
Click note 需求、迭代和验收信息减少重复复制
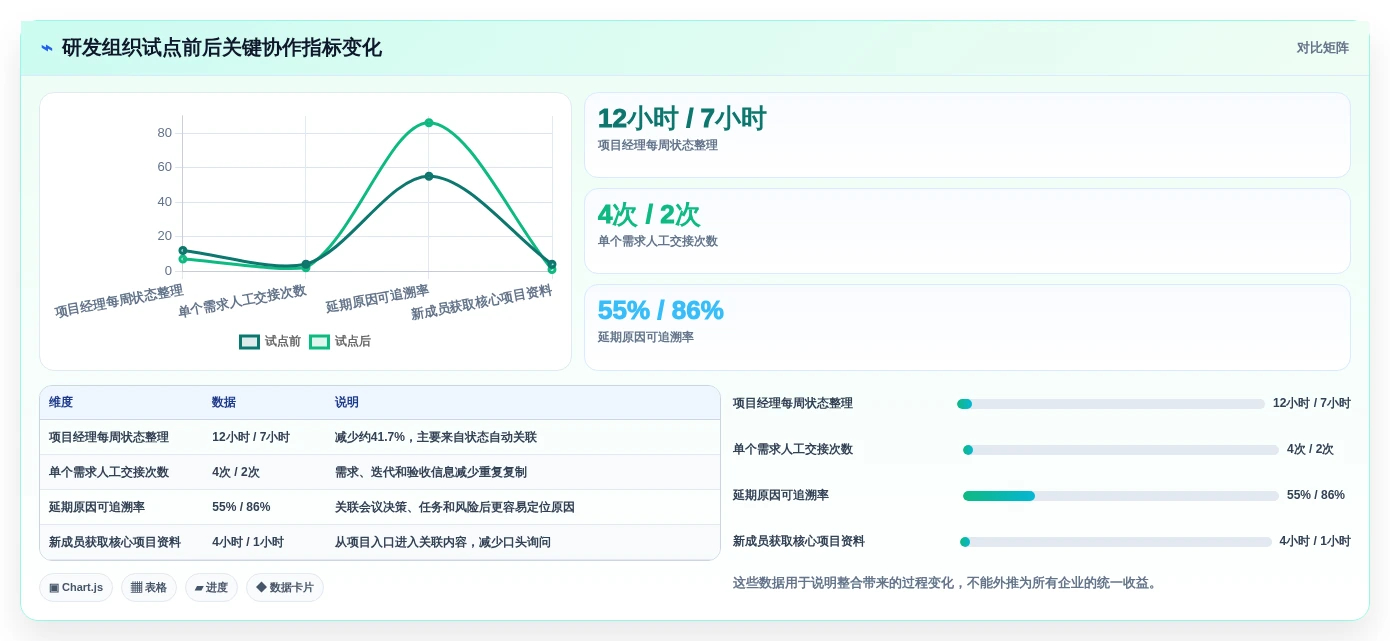(431, 473)
